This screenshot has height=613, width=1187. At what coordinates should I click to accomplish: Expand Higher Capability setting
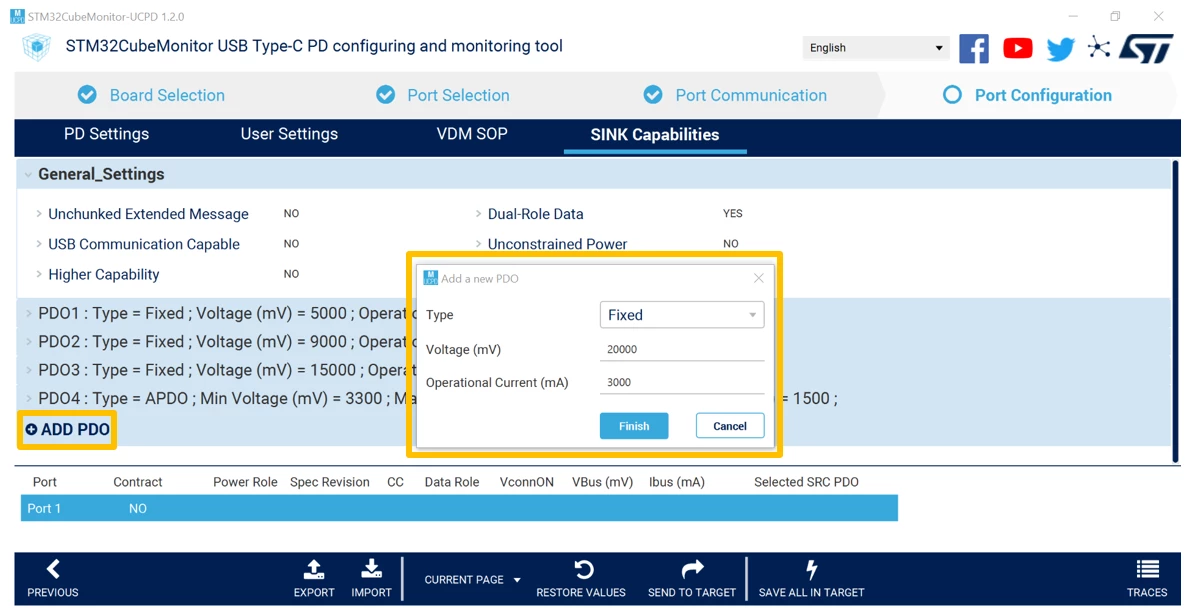39,274
